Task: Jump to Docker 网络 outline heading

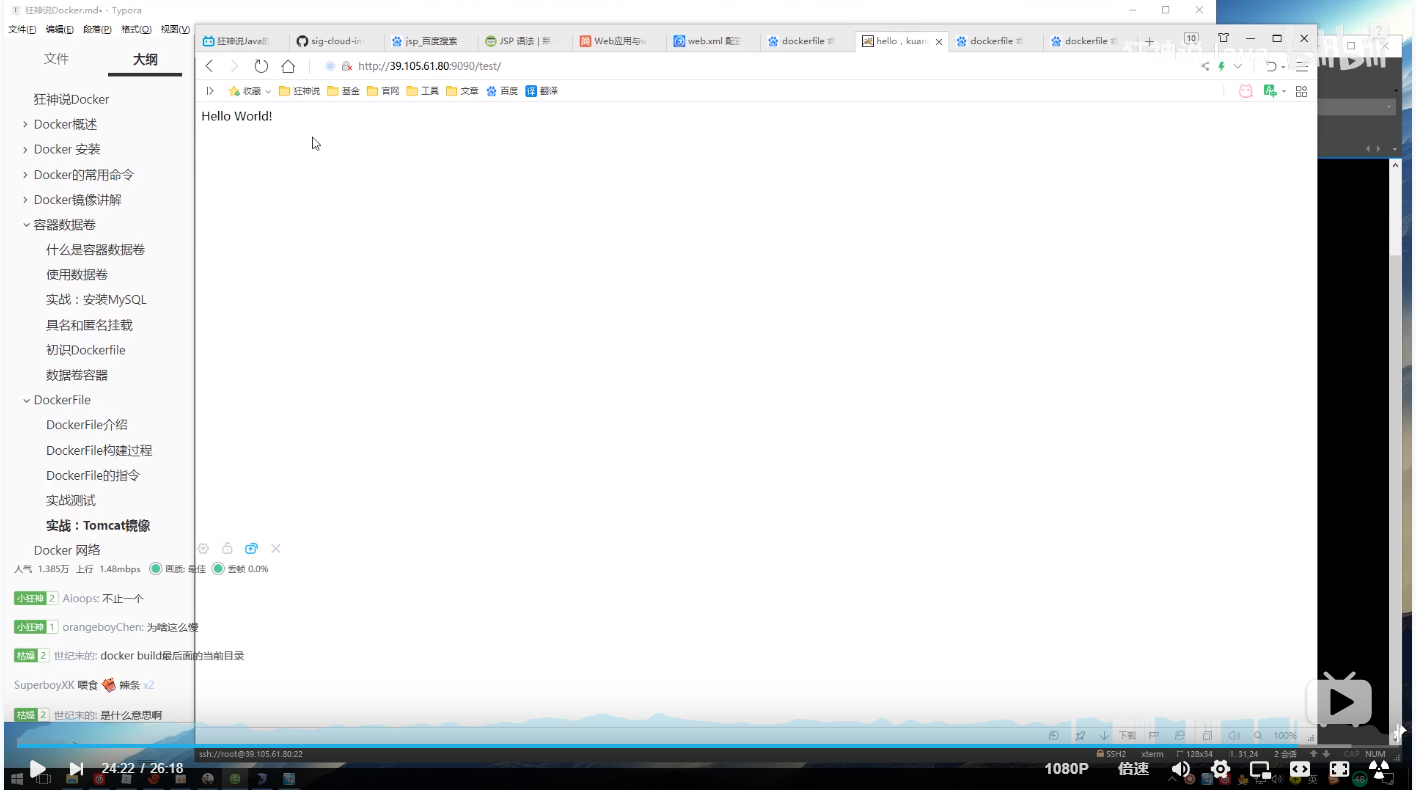Action: (67, 550)
